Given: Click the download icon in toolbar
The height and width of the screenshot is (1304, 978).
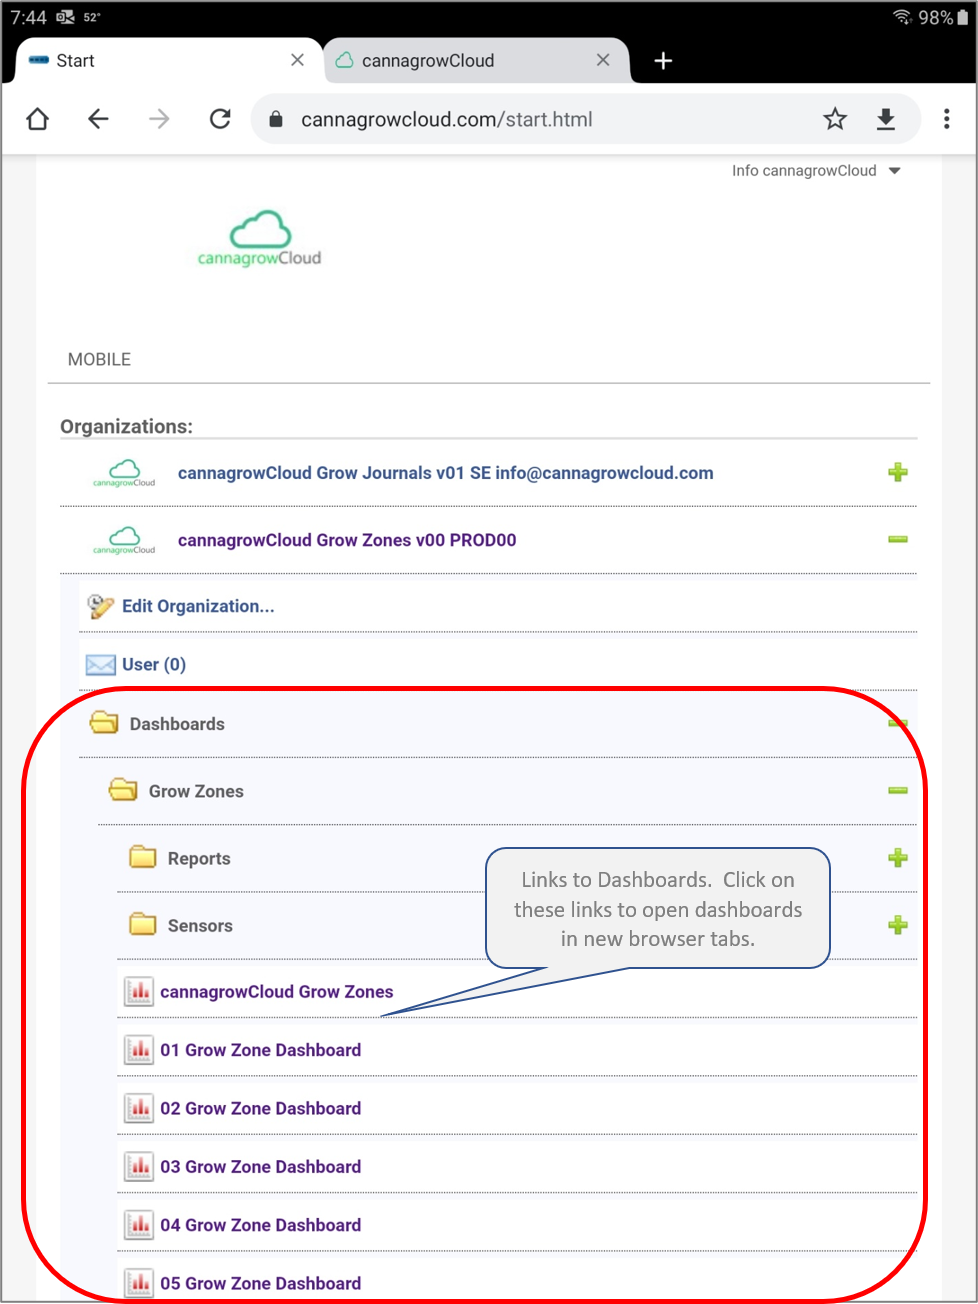Looking at the screenshot, I should click(x=886, y=119).
